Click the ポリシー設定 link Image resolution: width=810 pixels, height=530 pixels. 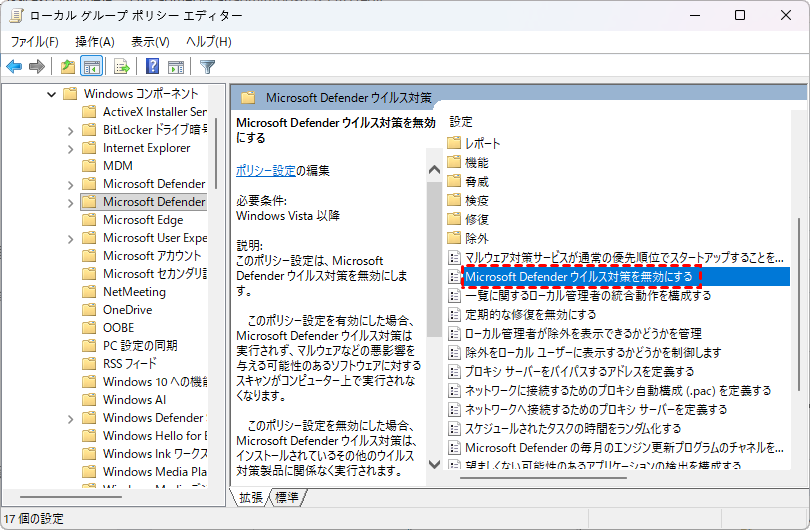(265, 170)
